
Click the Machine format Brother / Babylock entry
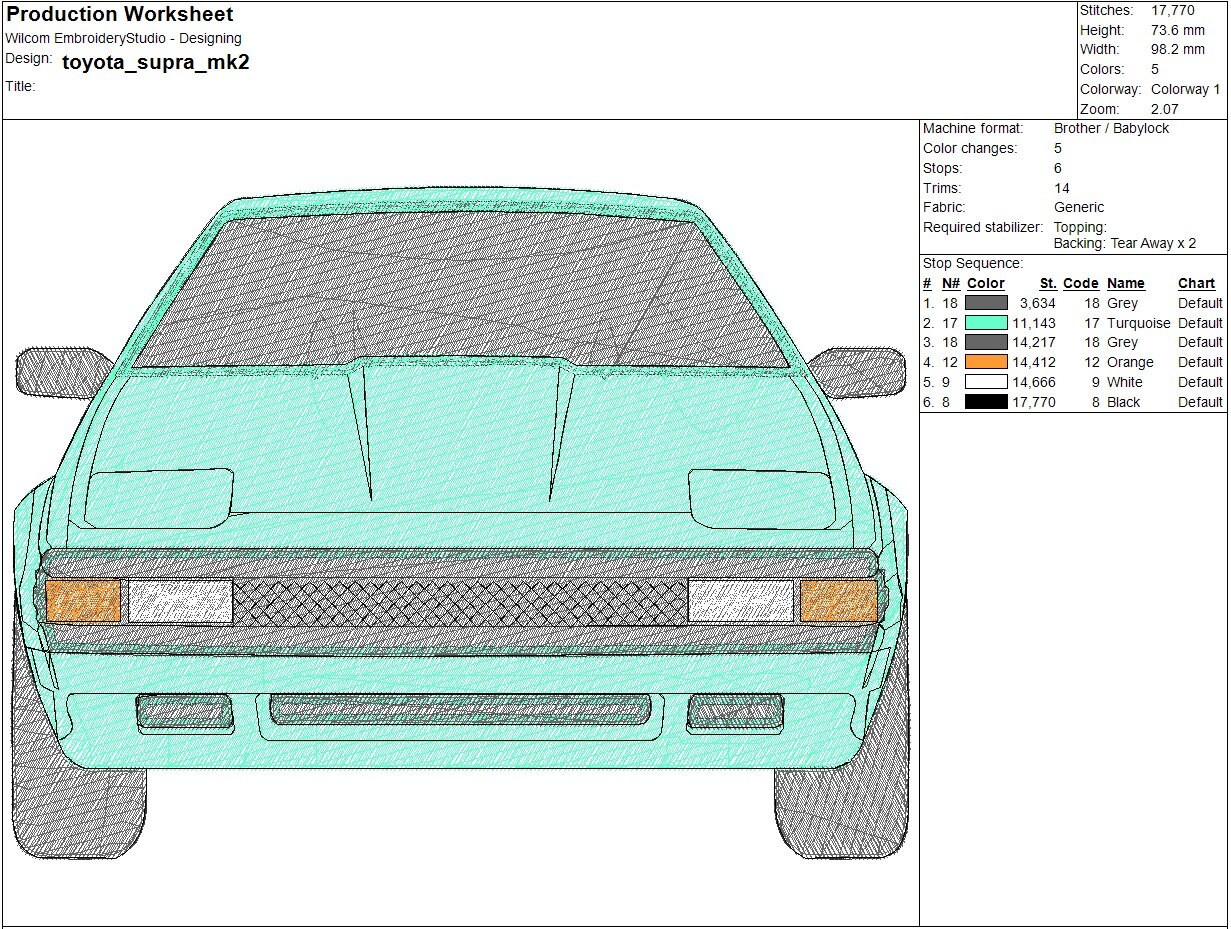(x=1111, y=128)
